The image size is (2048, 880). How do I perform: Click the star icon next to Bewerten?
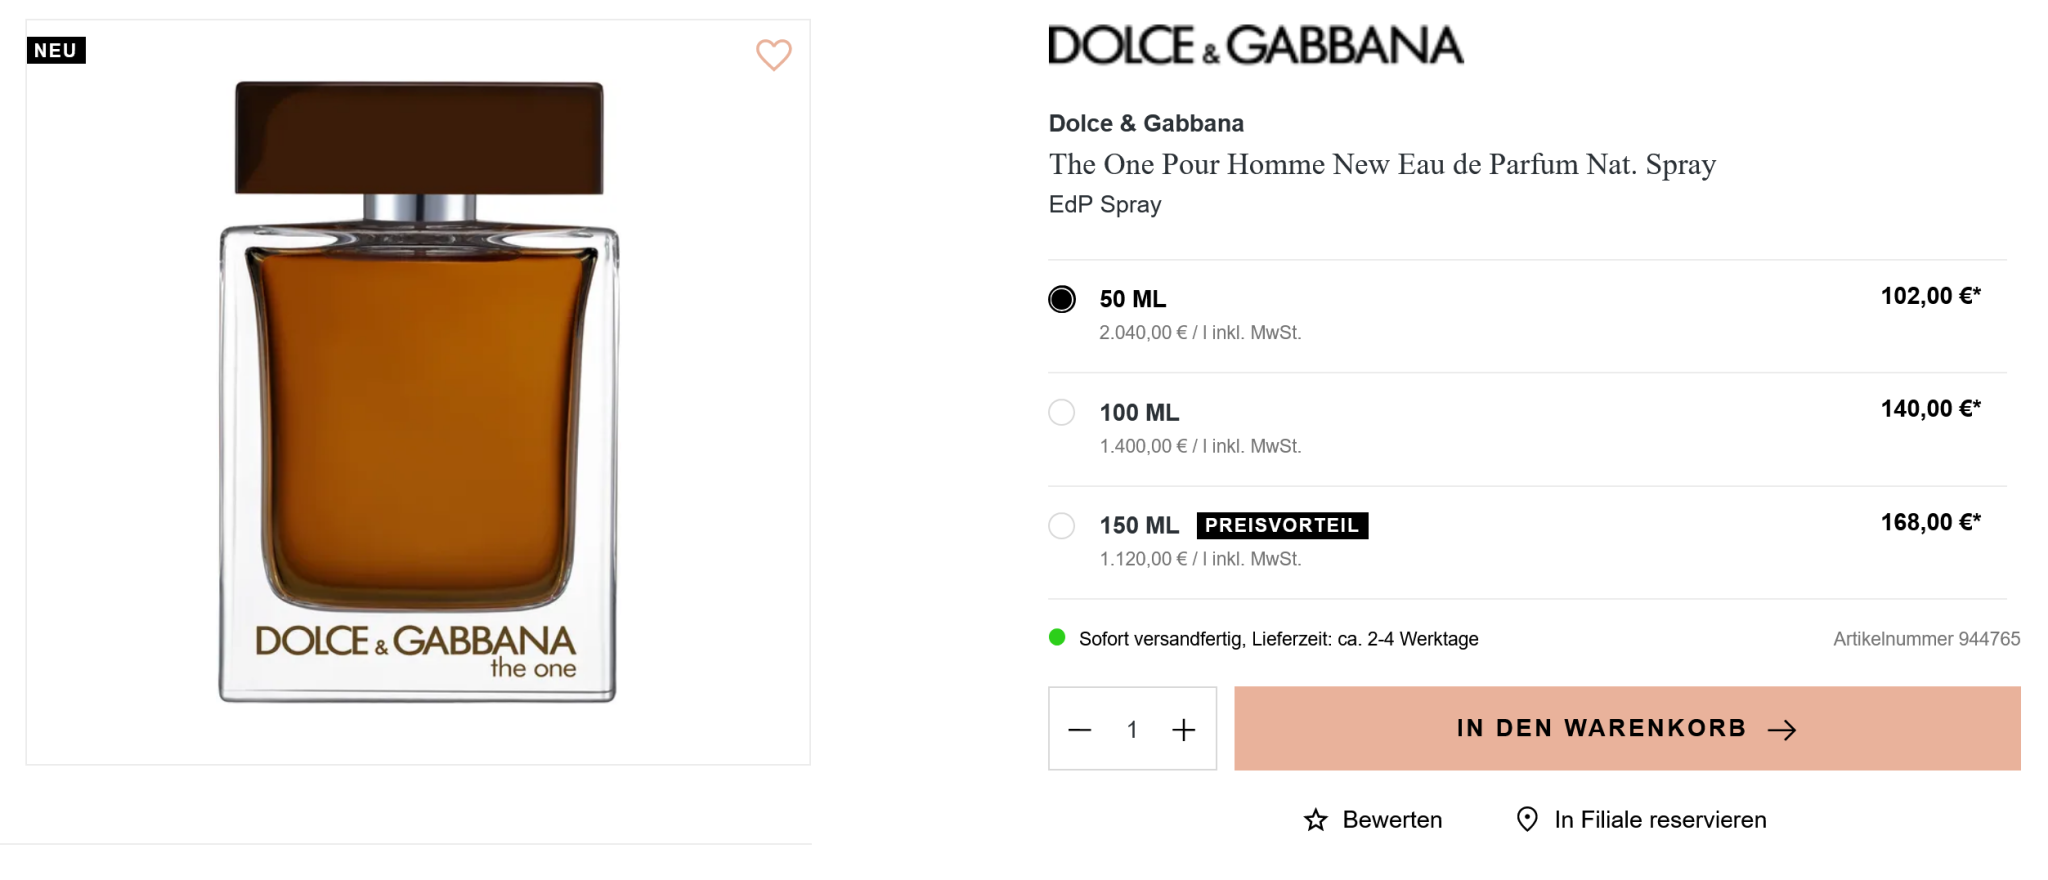(1315, 820)
